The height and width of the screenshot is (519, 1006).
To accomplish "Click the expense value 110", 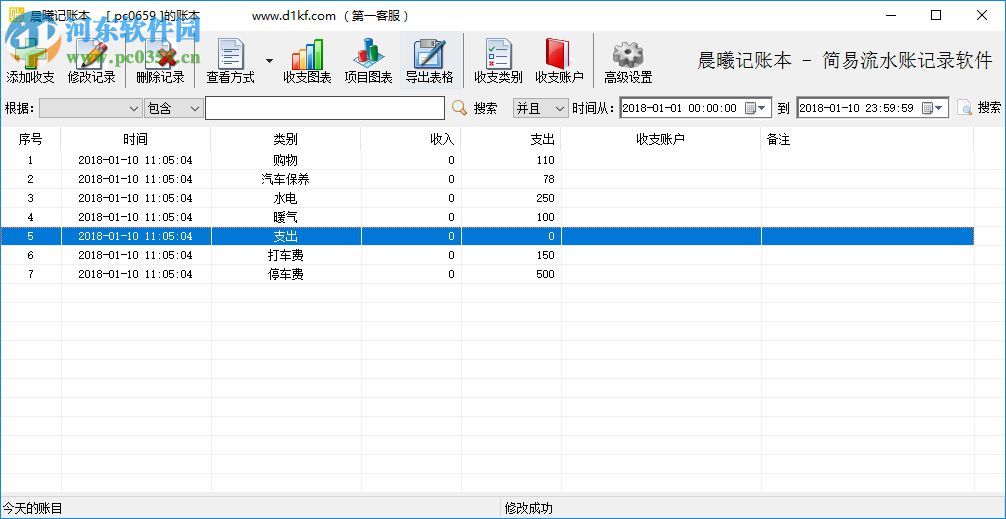I will click(545, 160).
